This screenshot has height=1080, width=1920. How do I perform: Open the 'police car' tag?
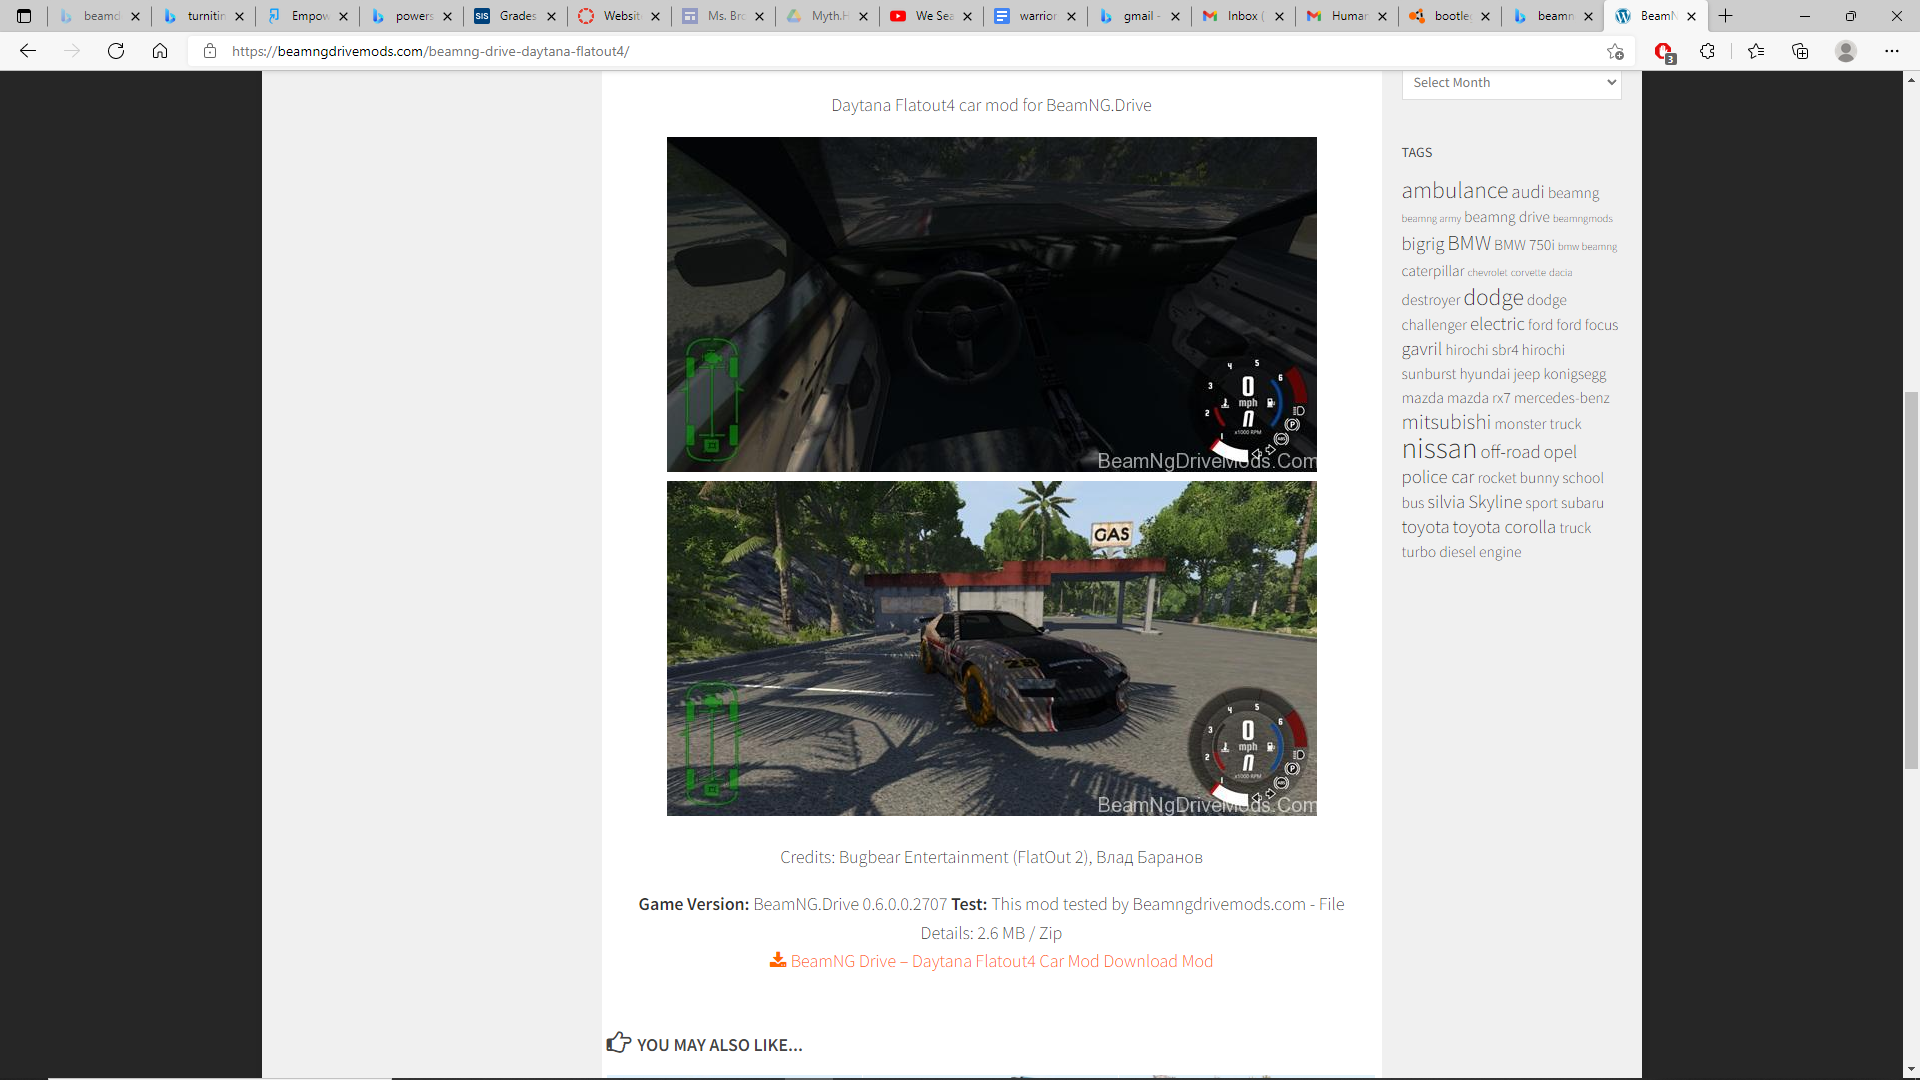click(1438, 477)
